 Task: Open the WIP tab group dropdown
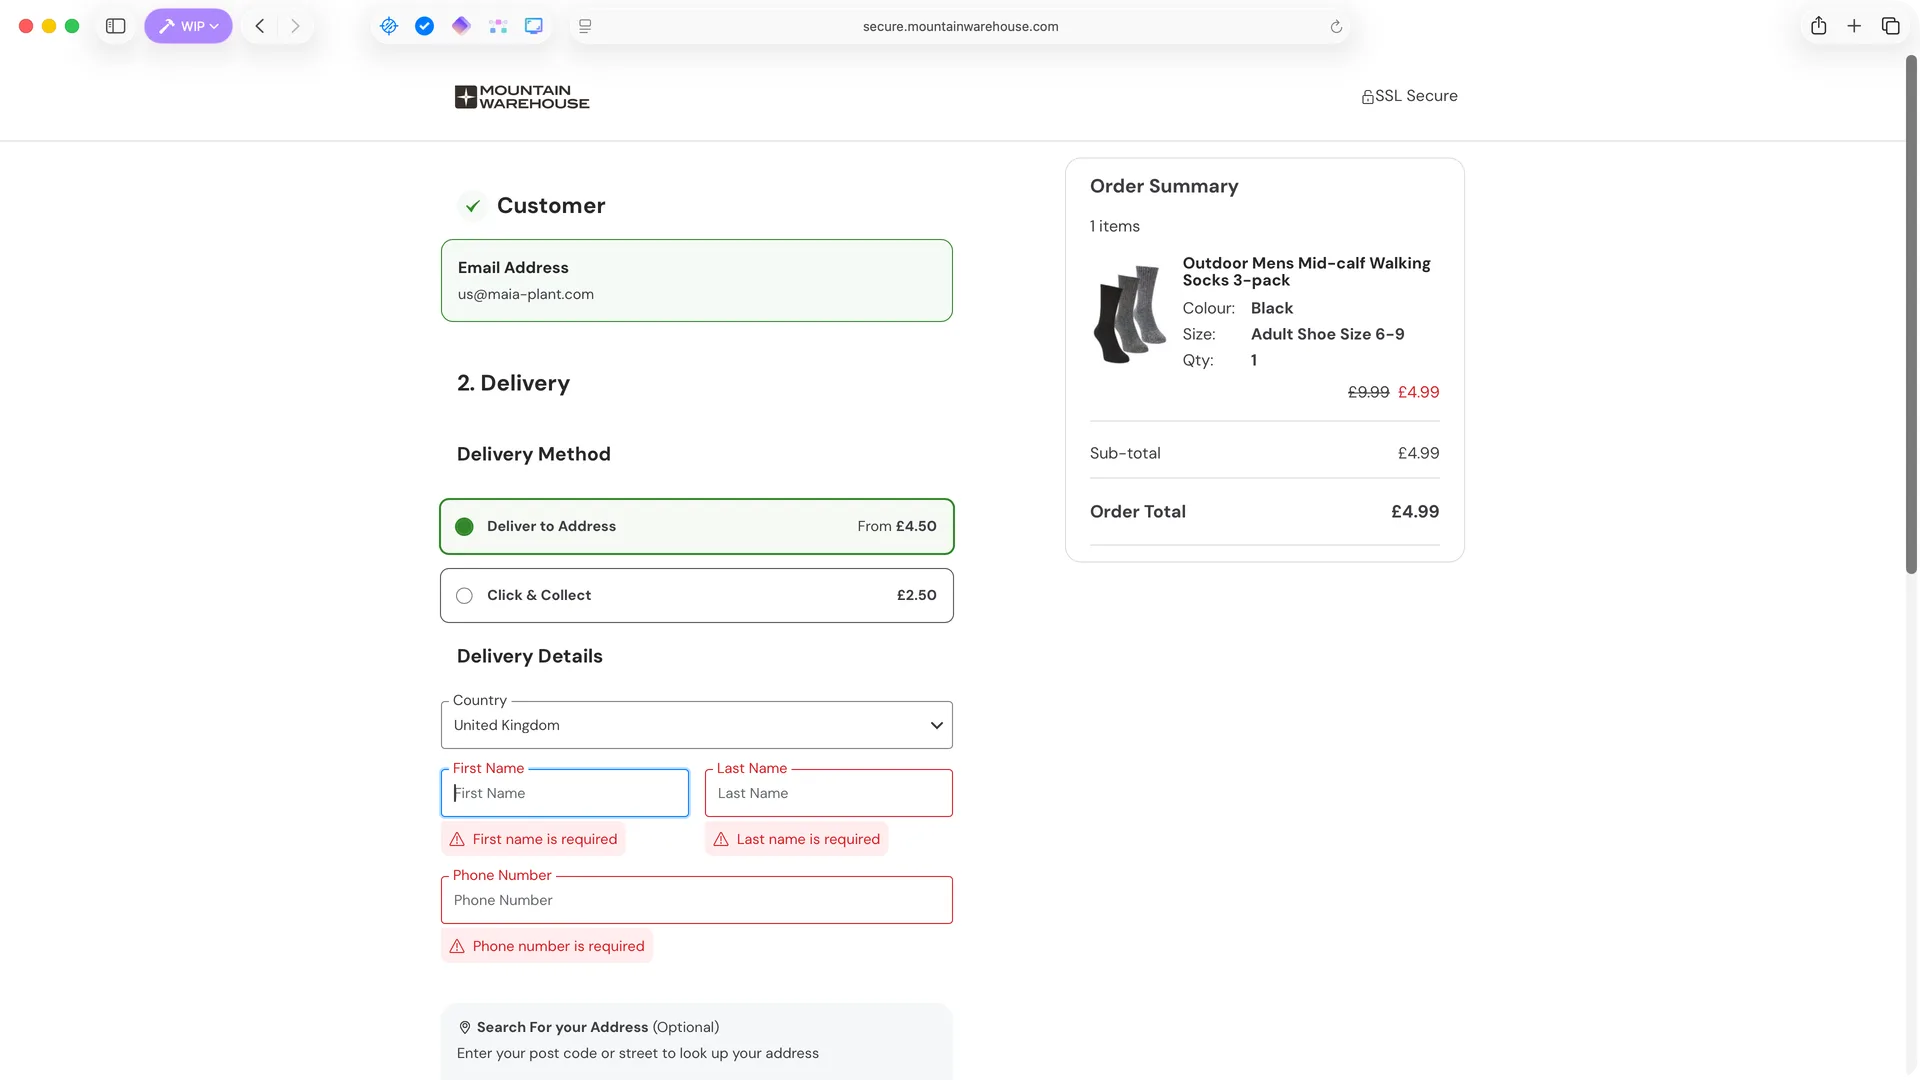click(188, 26)
